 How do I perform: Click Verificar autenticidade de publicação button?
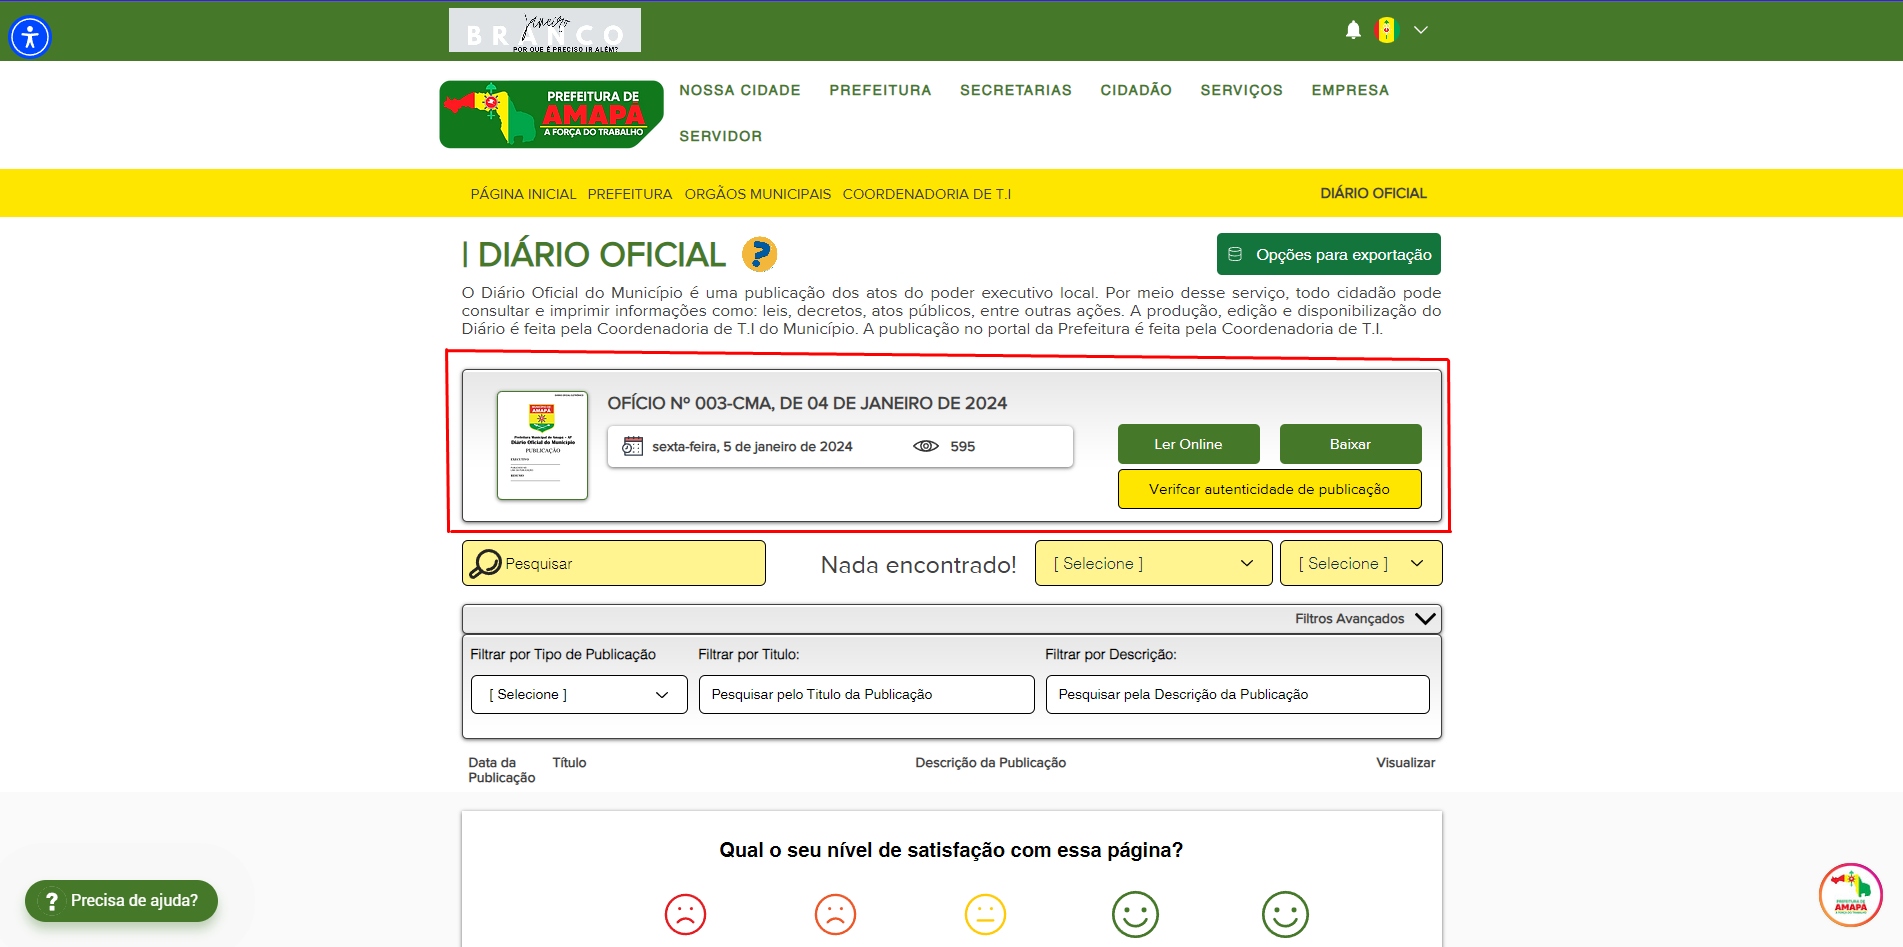(x=1269, y=489)
